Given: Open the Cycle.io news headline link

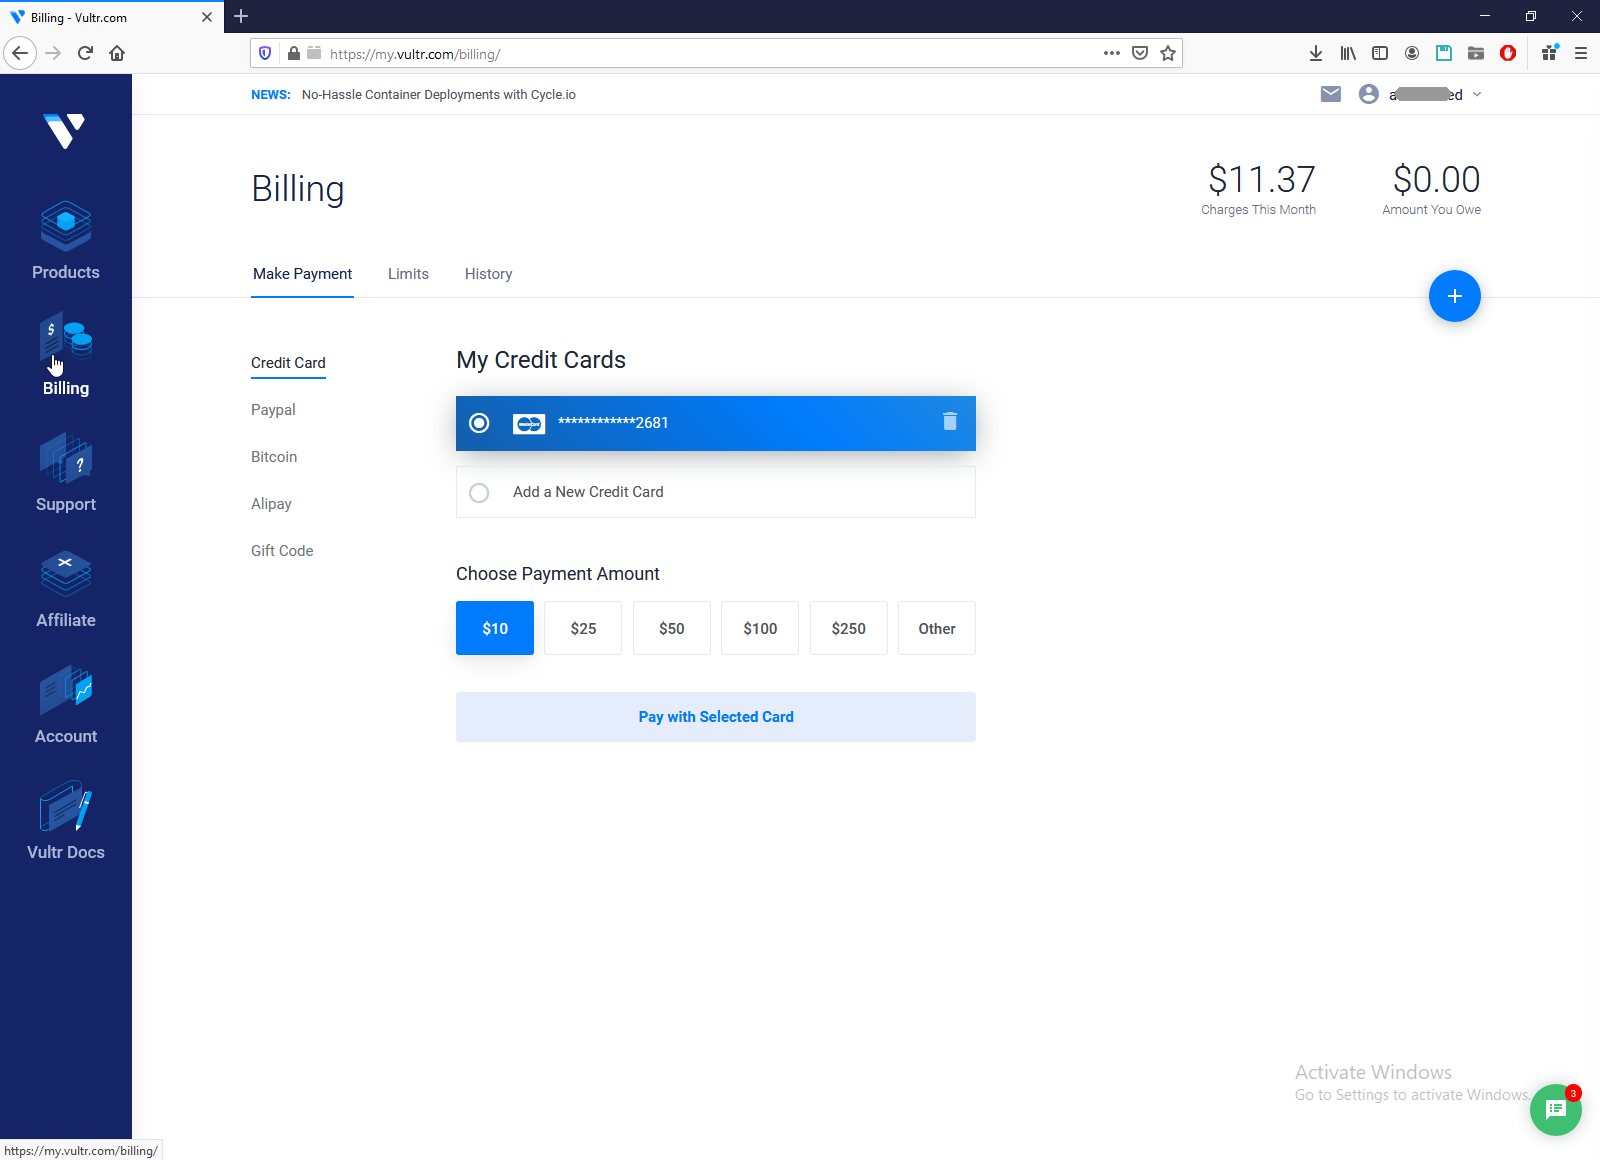Looking at the screenshot, I should click(x=439, y=95).
